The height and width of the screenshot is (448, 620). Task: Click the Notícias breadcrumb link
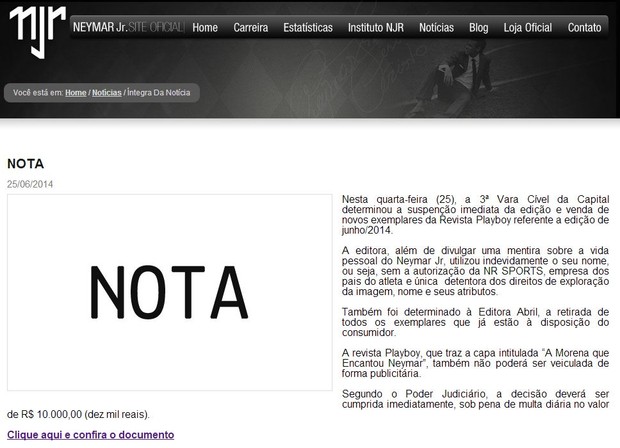(107, 92)
